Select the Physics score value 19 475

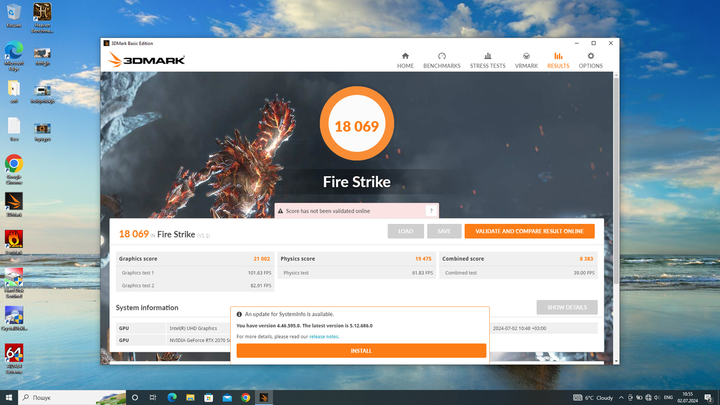423,259
